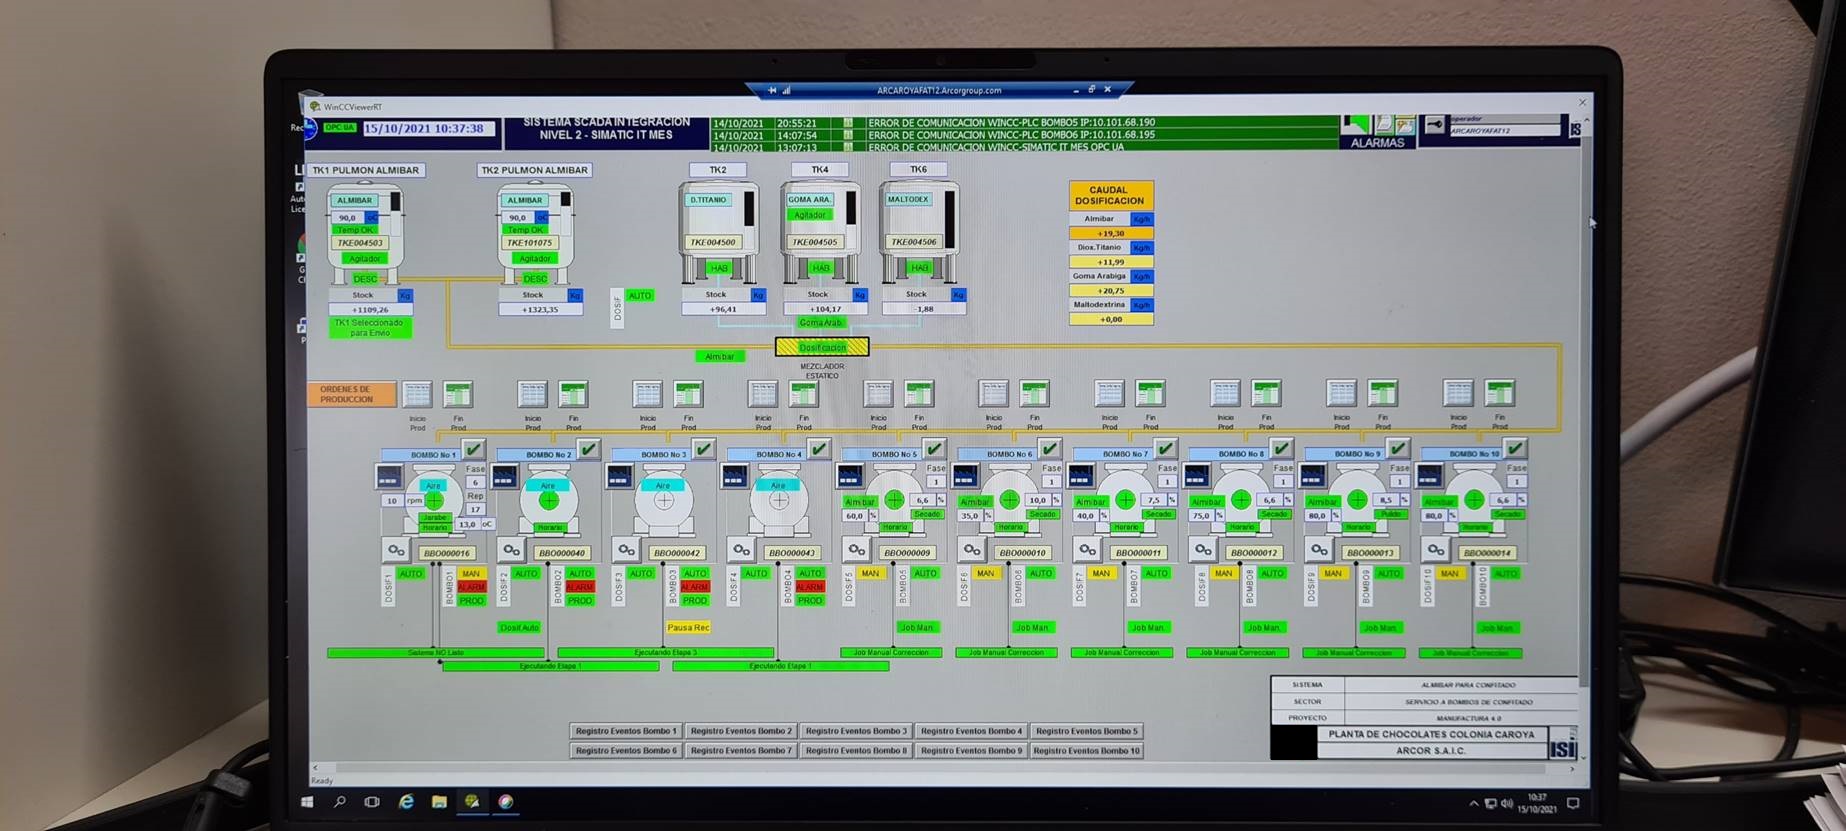Click the key icon beside operador field

(1434, 125)
